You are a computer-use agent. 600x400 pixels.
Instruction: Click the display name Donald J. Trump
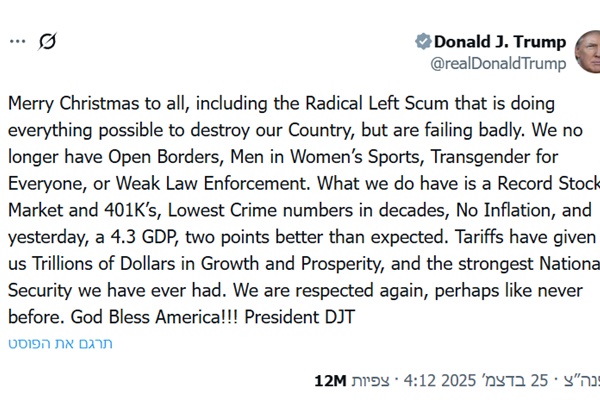[x=499, y=42]
